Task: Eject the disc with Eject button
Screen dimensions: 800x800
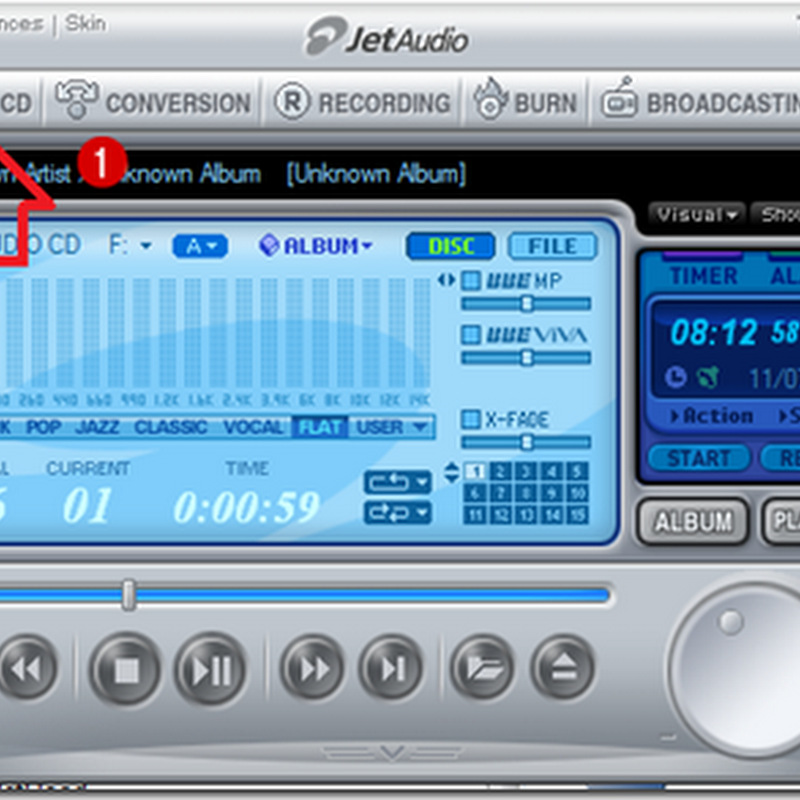Action: click(x=563, y=669)
